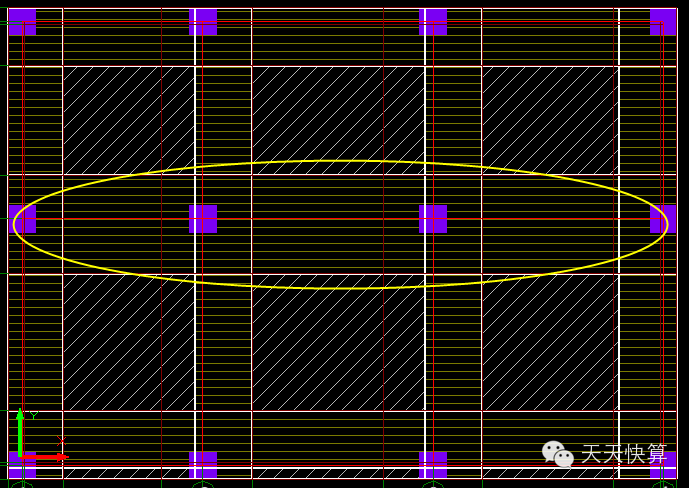
Task: Select rightmost purple column on middle red axis
Action: pos(663,219)
